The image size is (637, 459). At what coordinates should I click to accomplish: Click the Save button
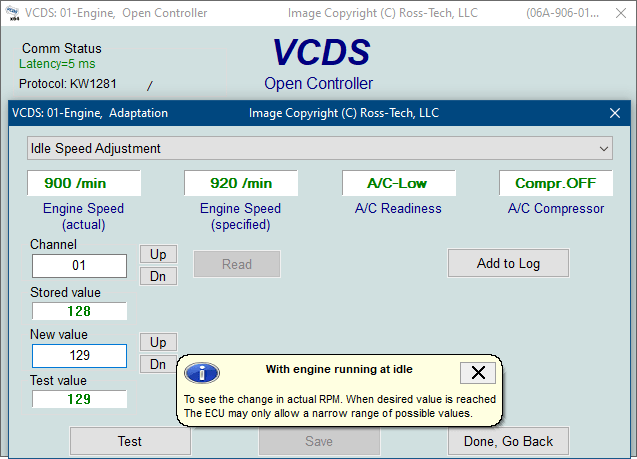pos(319,441)
